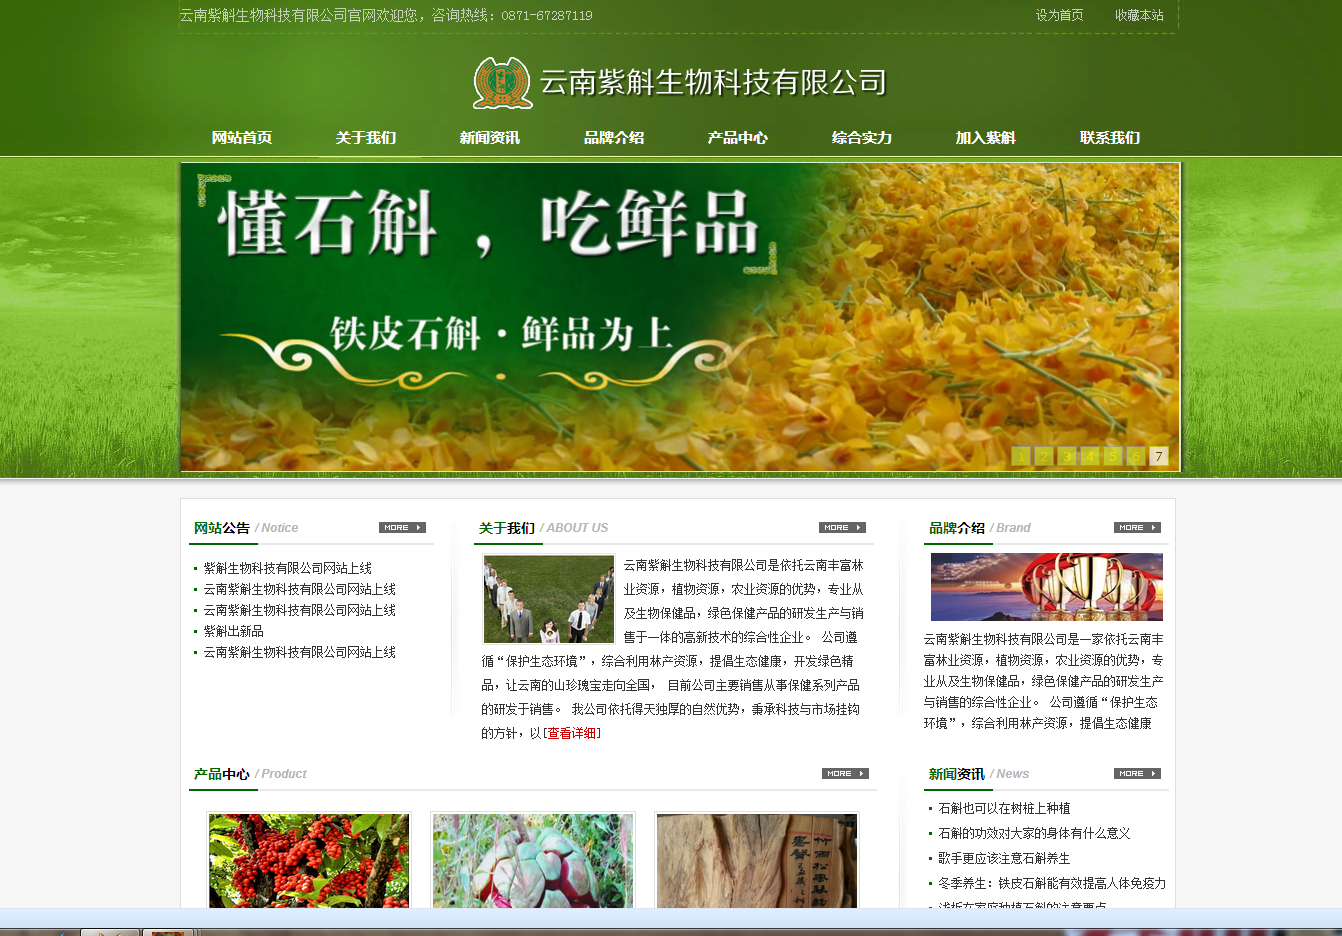Click the red 查看详细 details link

point(572,733)
